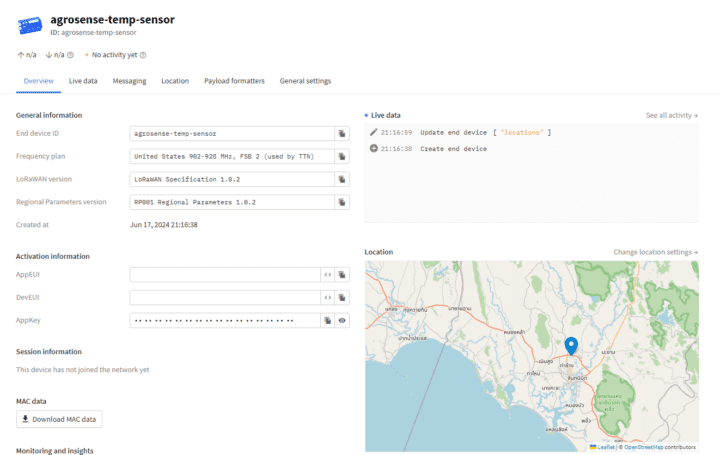
Task: Open the See all activity link
Action: click(x=671, y=115)
